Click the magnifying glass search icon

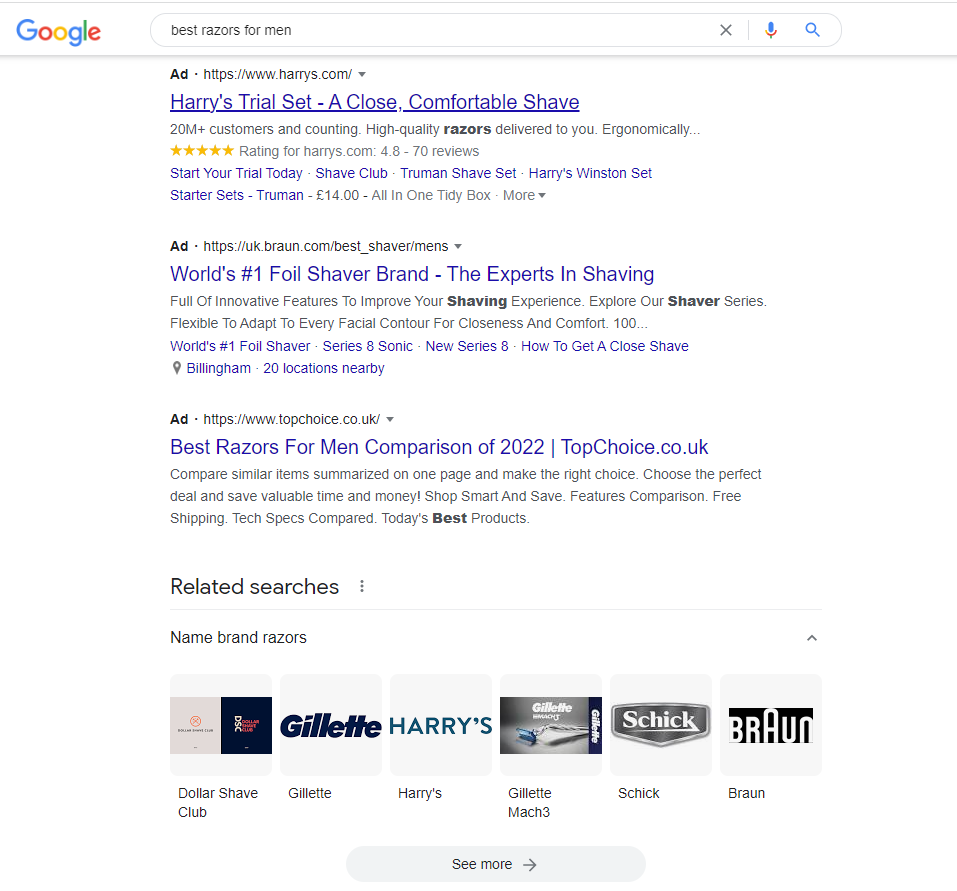click(812, 29)
